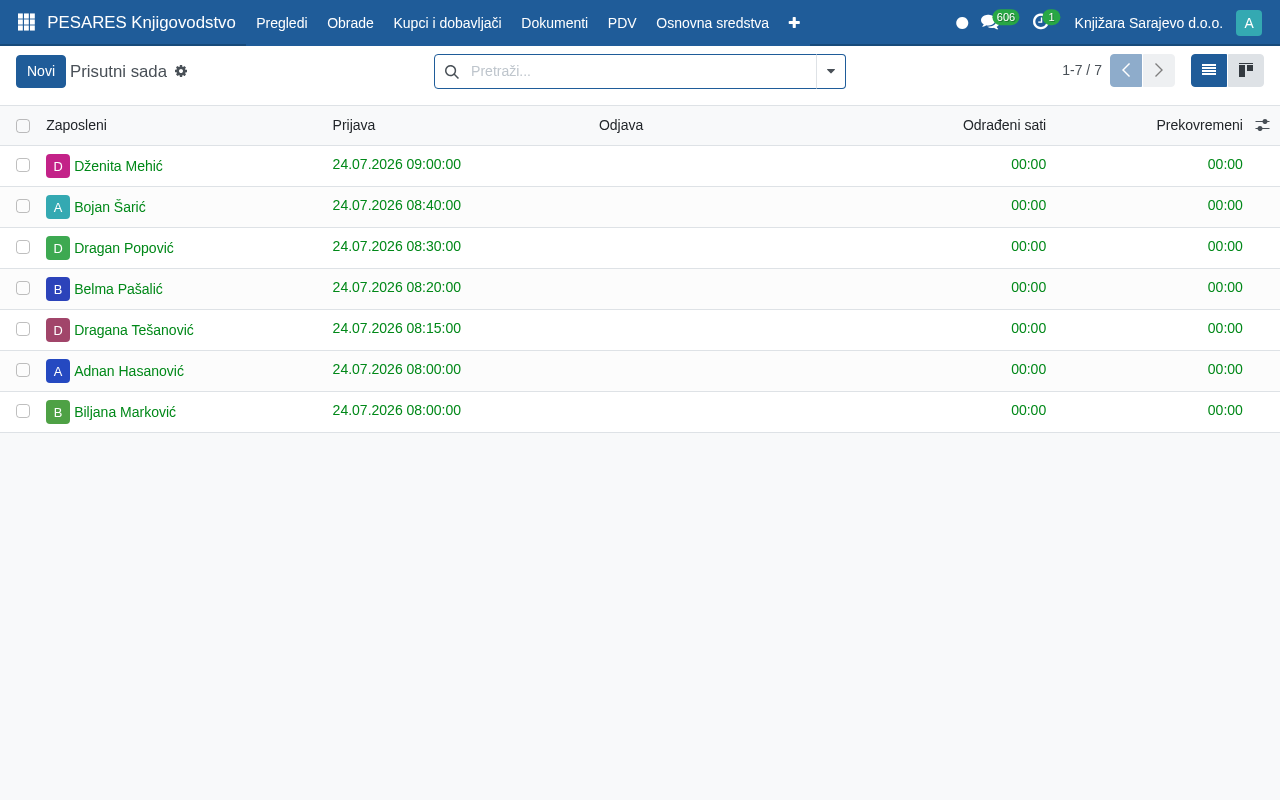Open the Obrade menu

(x=350, y=23)
